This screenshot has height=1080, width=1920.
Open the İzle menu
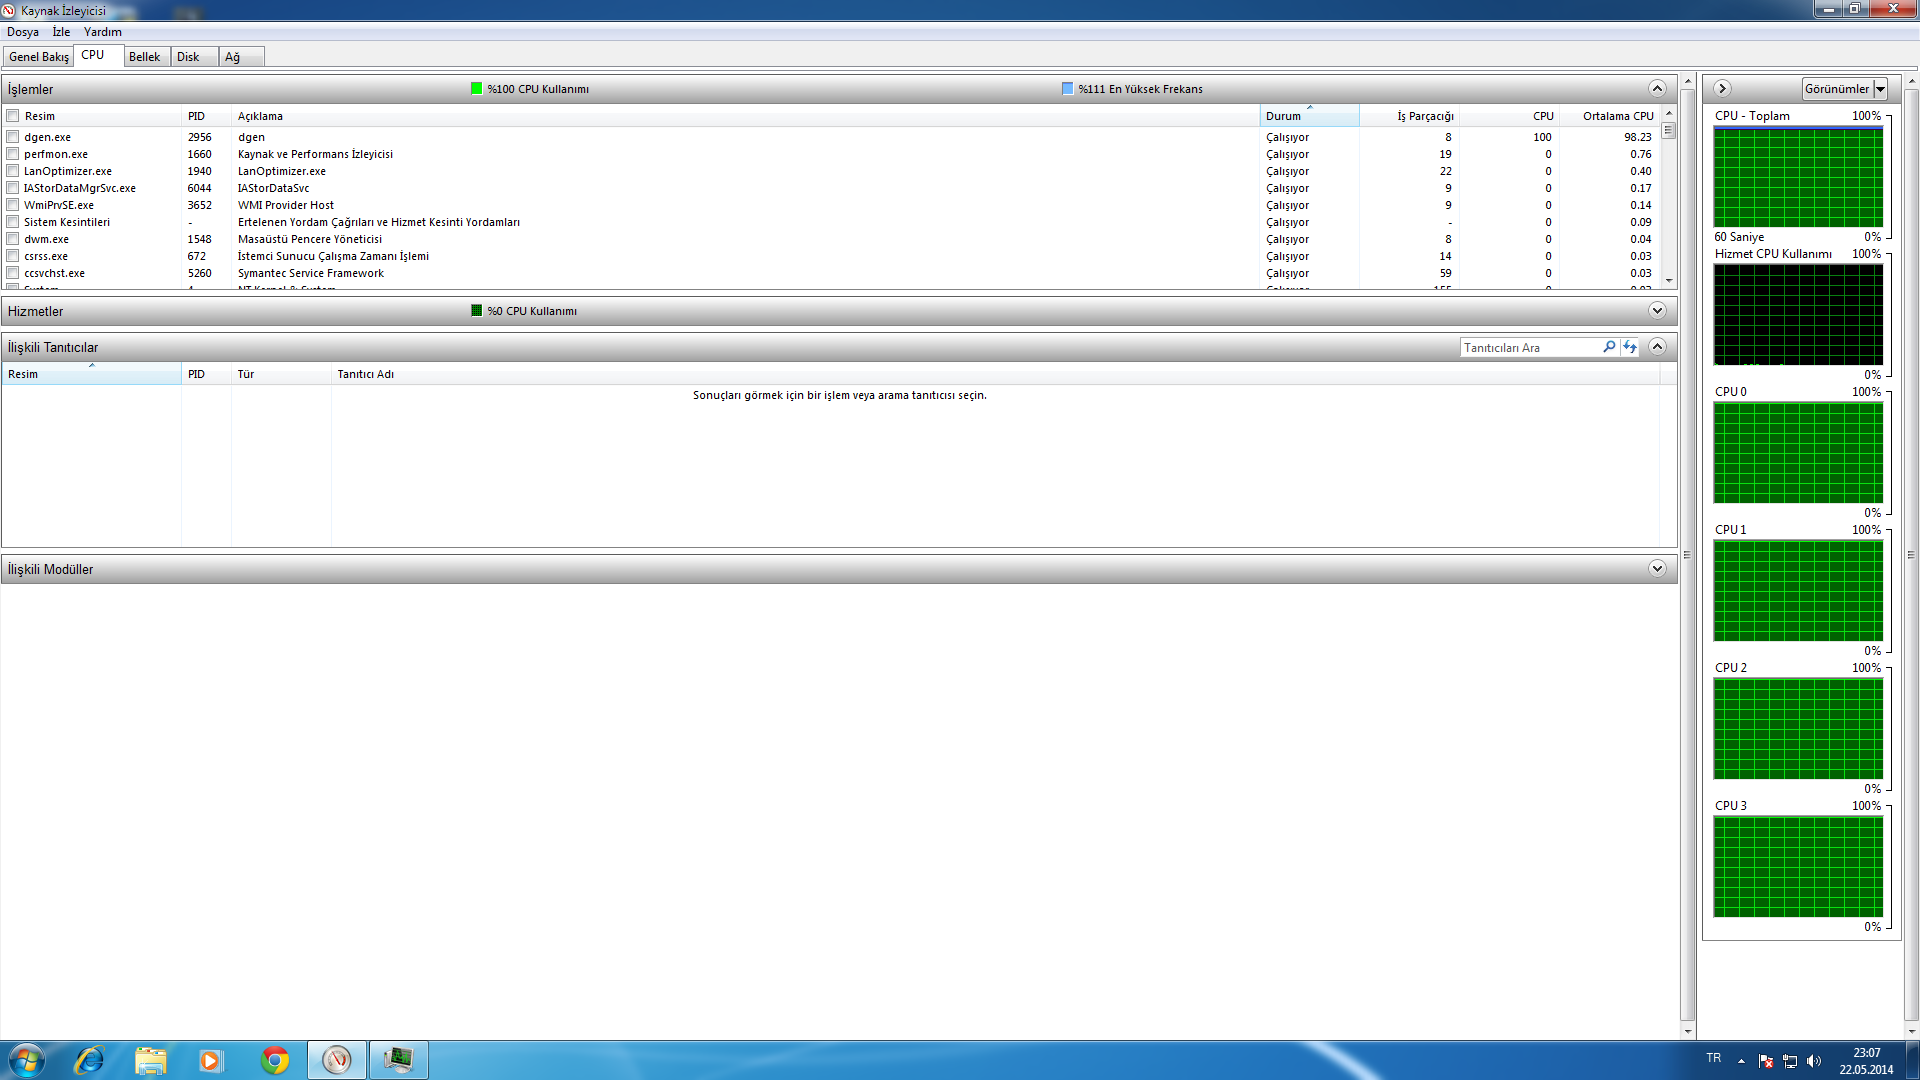click(x=61, y=32)
